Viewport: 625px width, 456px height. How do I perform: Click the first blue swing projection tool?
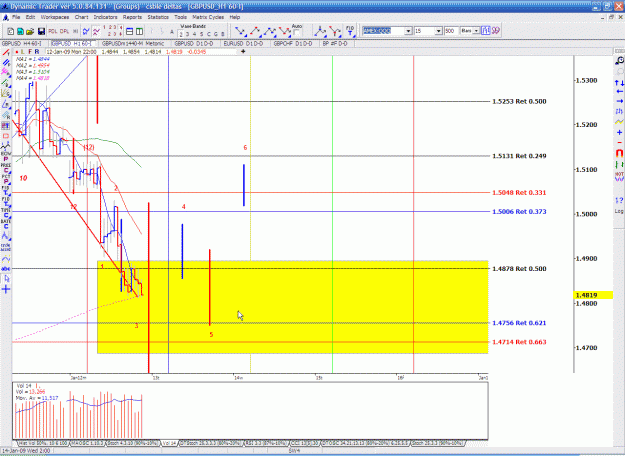tap(240, 31)
